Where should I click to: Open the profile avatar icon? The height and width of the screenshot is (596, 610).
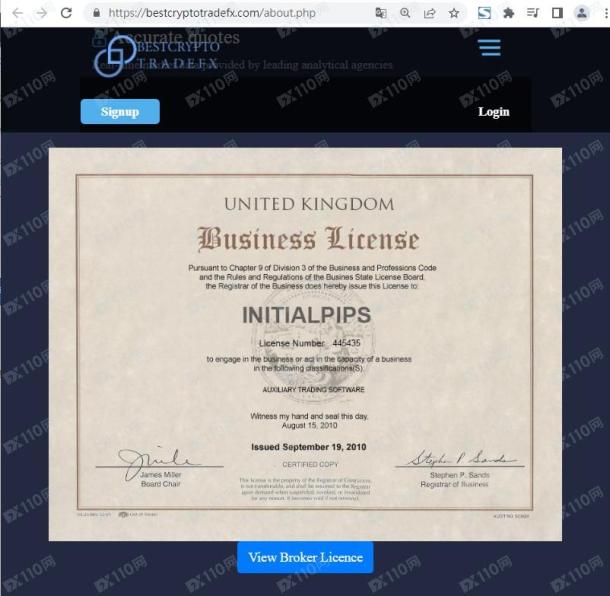582,13
